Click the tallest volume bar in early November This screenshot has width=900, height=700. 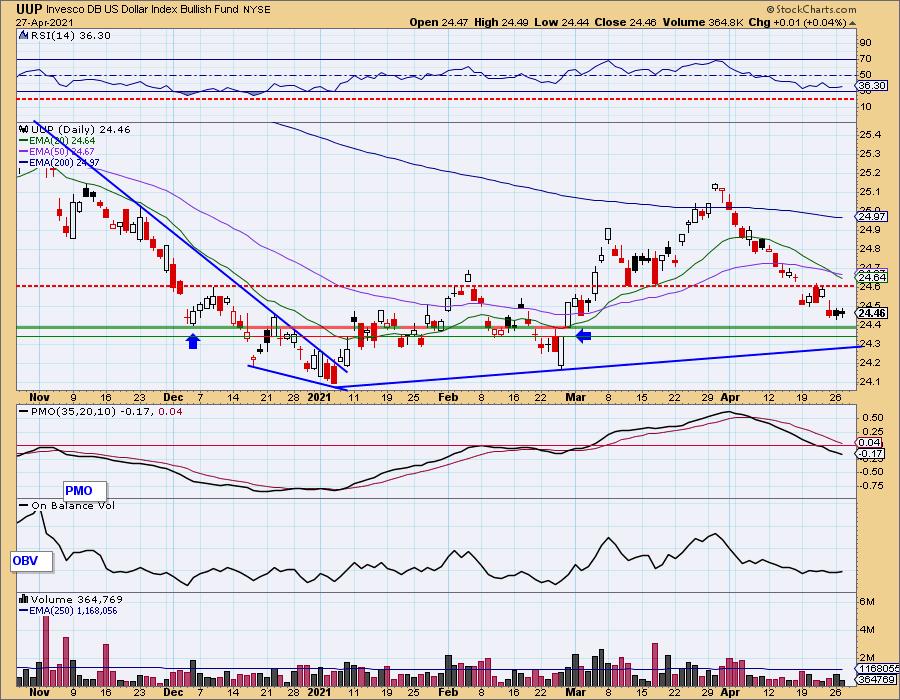[46, 651]
